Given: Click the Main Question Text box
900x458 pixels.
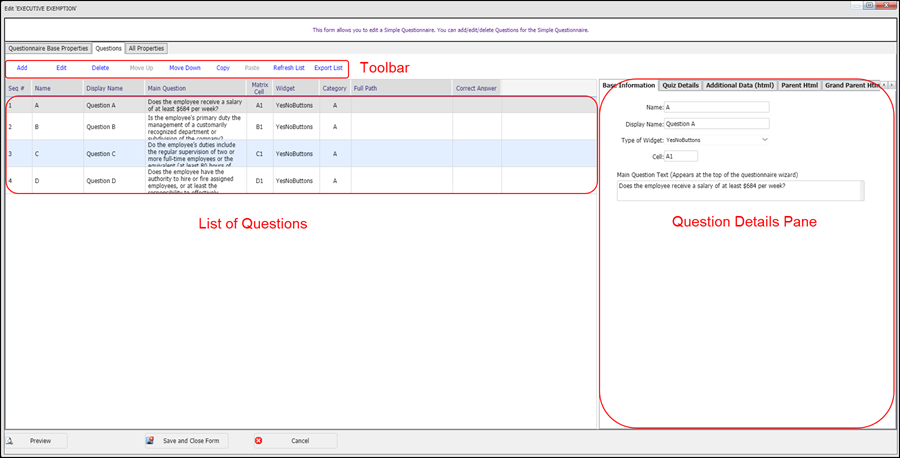Looking at the screenshot, I should [x=740, y=191].
